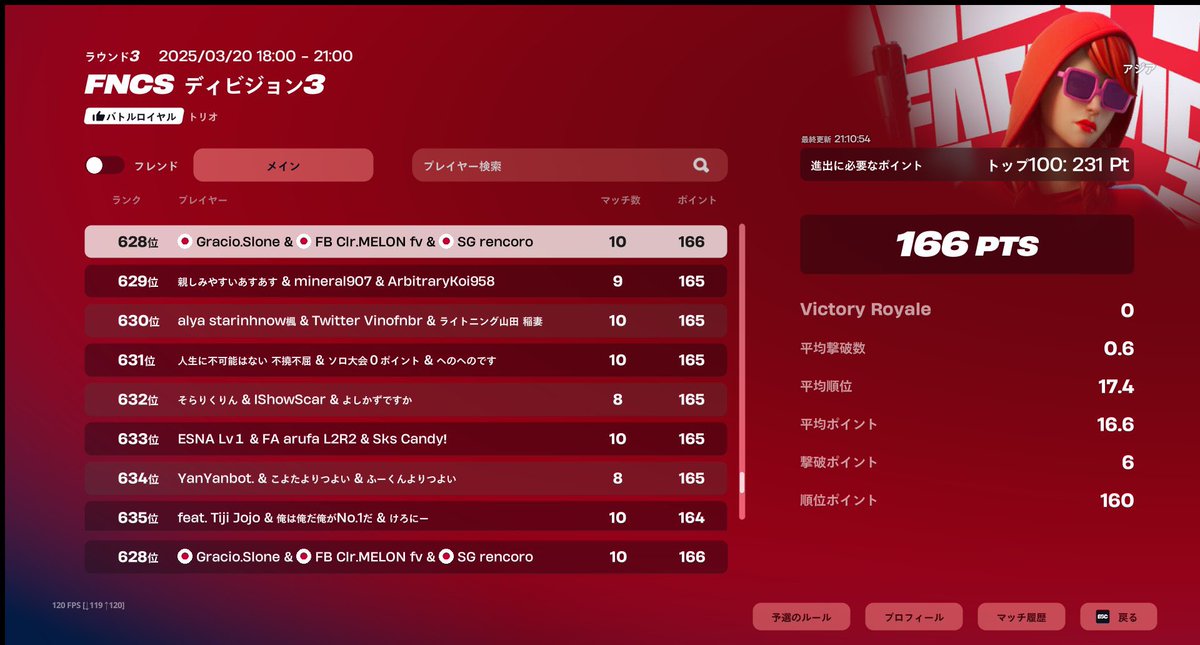Viewport: 1200px width, 645px height.
Task: Select the 633位 ESNA Lv1 row
Action: (x=405, y=439)
